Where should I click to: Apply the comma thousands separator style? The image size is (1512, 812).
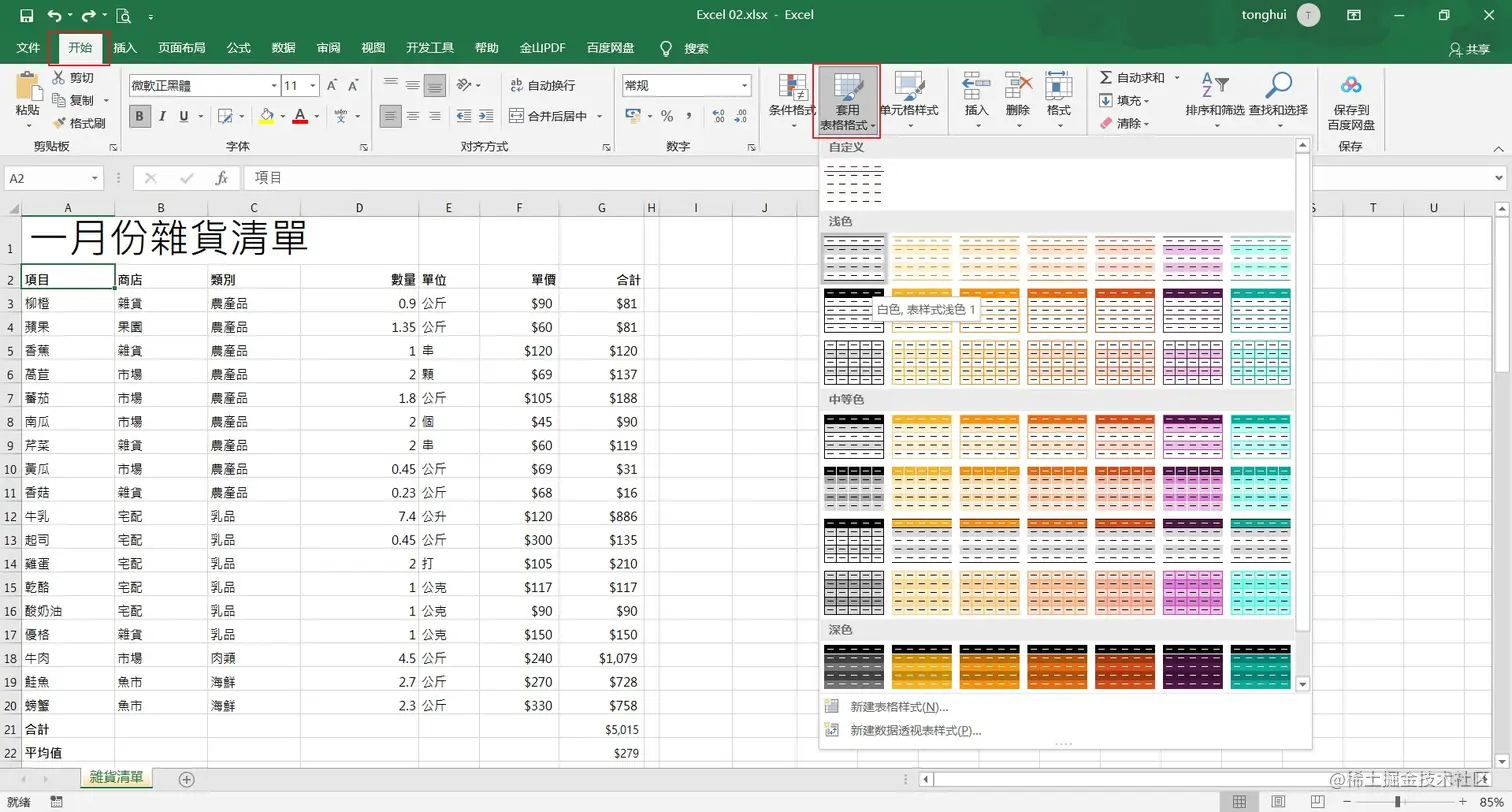click(x=688, y=116)
